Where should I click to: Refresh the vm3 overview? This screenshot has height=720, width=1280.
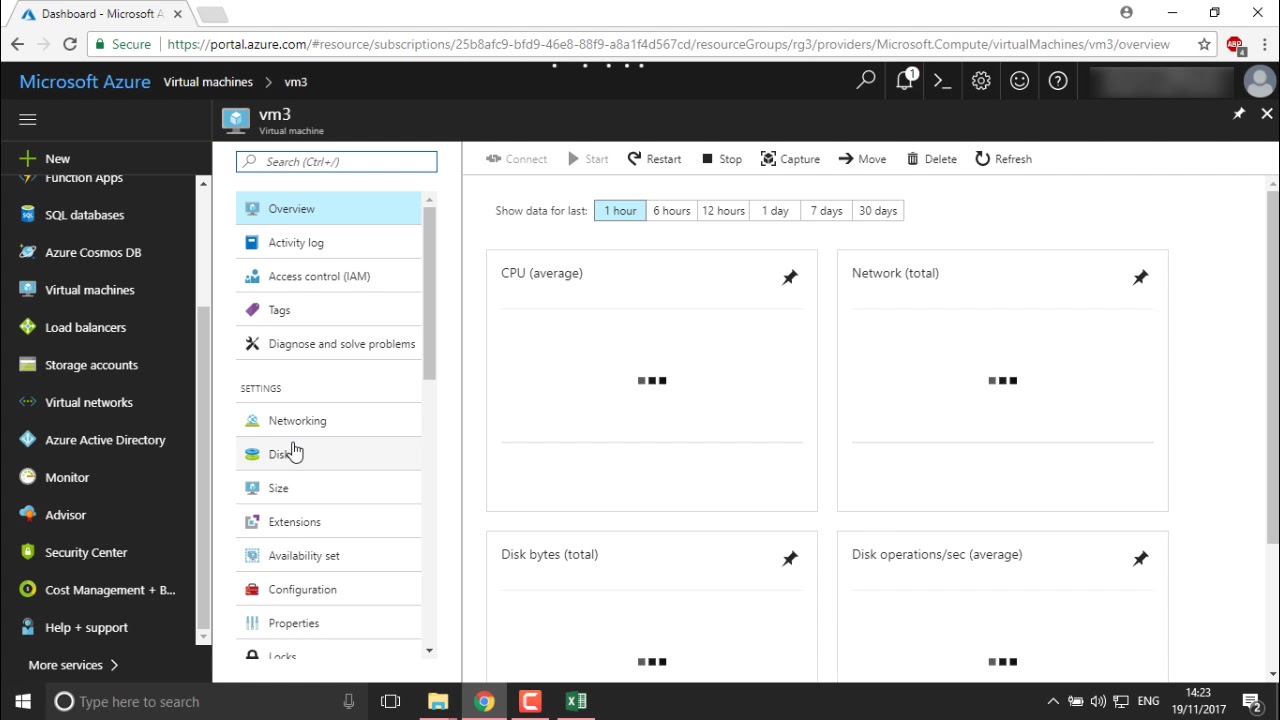1003,159
